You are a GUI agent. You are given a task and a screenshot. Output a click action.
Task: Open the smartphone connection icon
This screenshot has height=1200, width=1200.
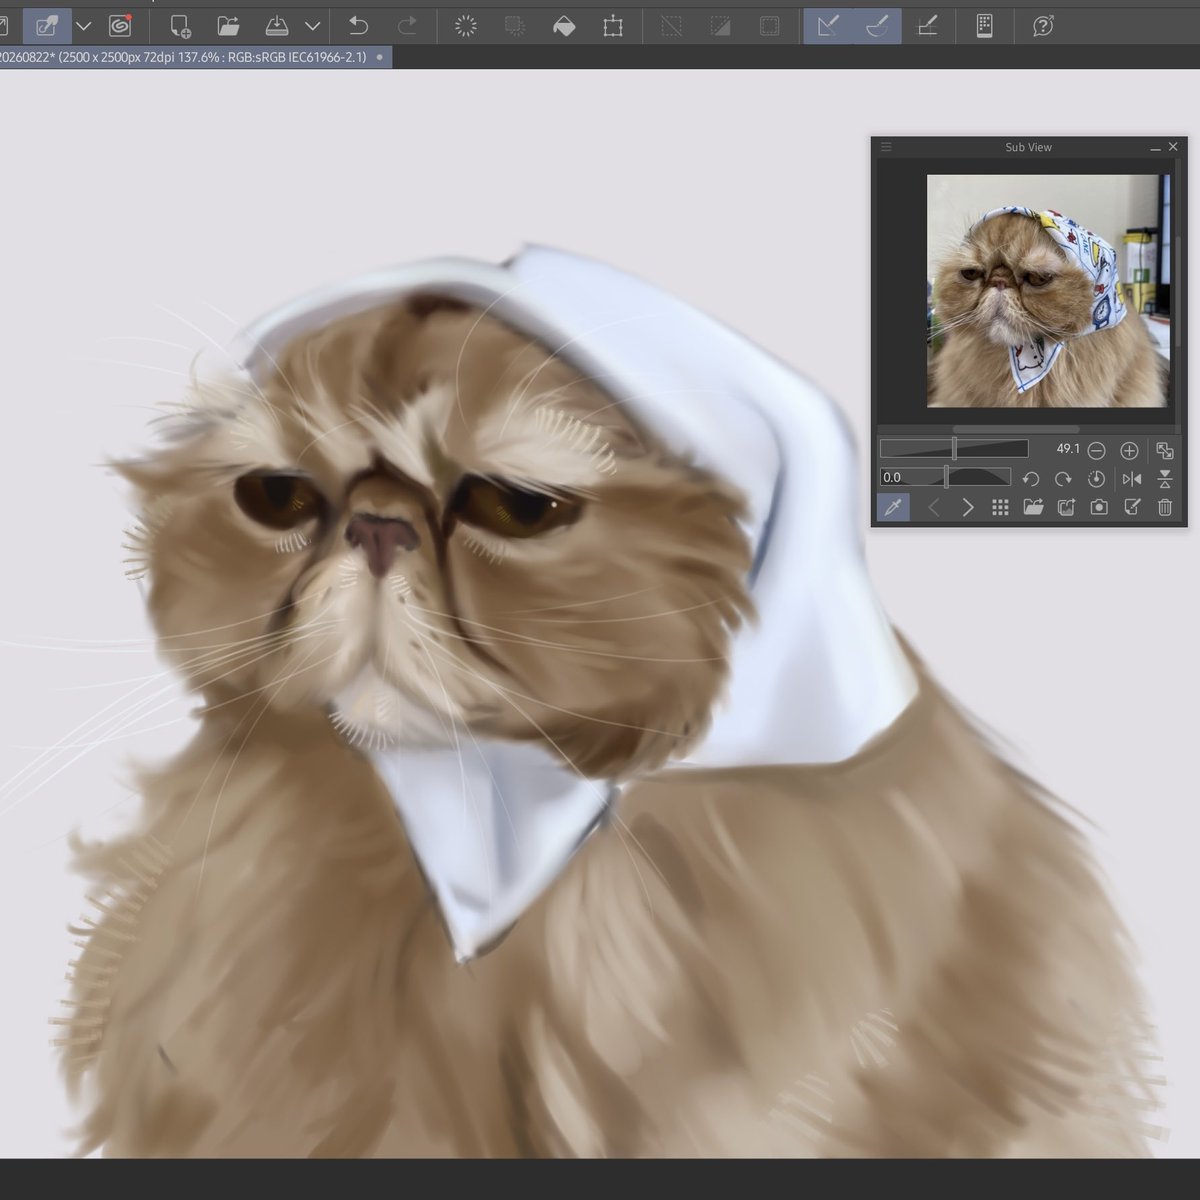[984, 26]
